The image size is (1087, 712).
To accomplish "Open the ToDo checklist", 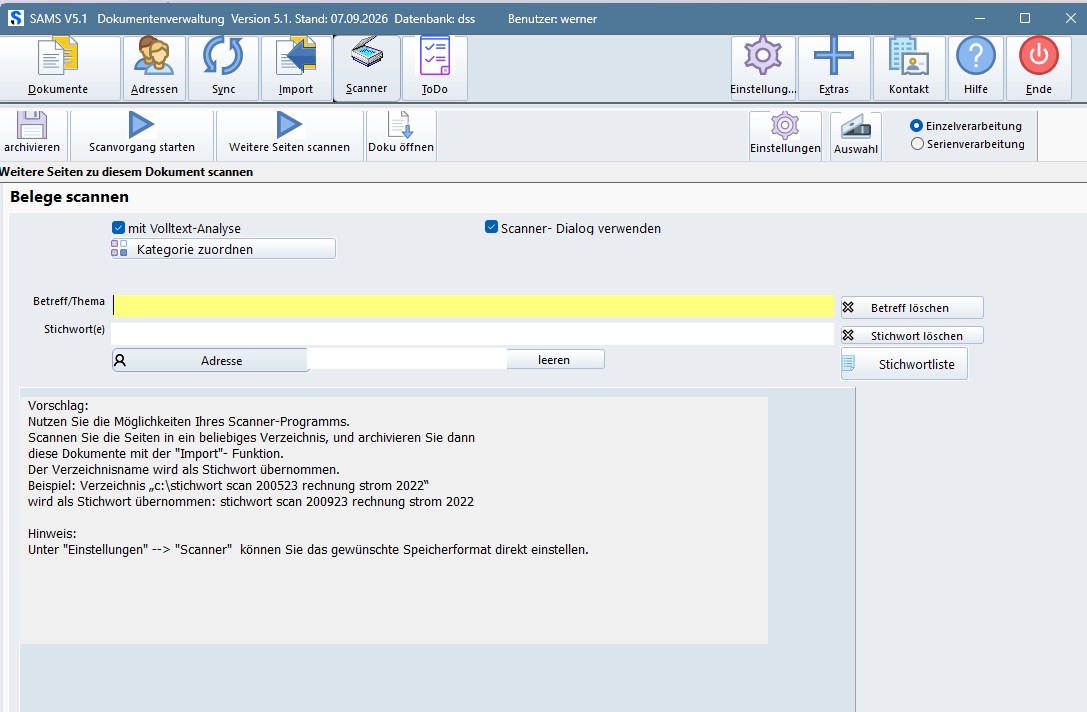I will (x=435, y=68).
